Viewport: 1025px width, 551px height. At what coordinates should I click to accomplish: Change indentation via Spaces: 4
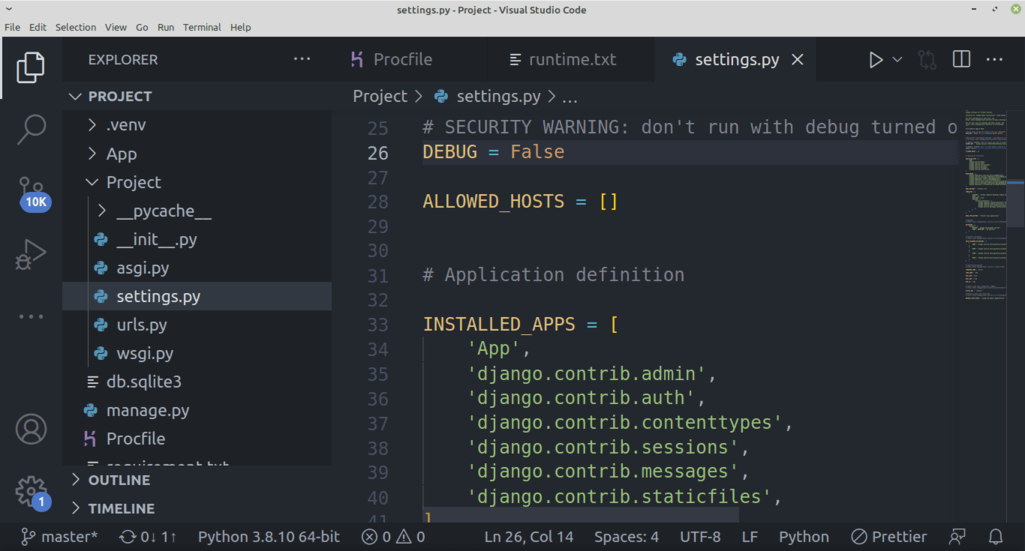tap(626, 537)
